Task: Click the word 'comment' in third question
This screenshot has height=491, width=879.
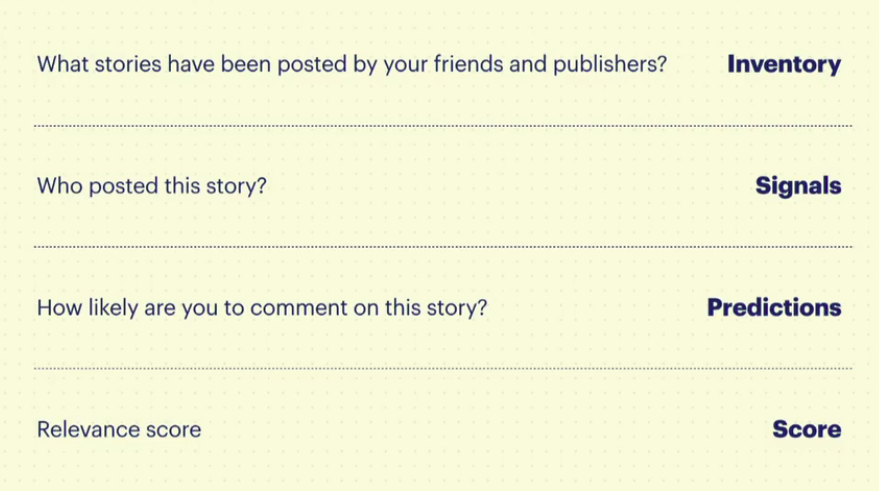Action: pos(299,308)
